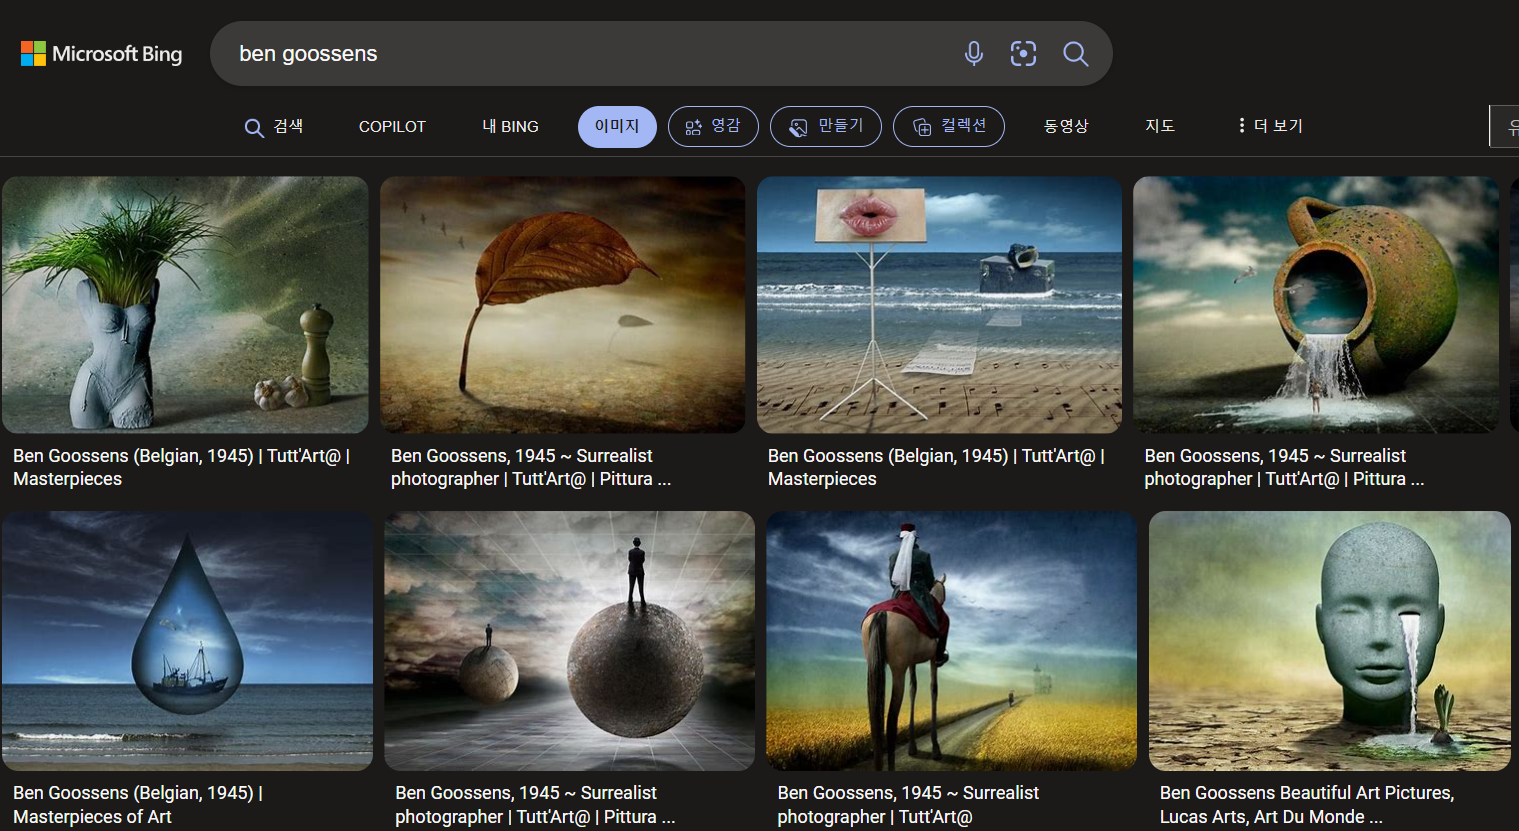1519x831 pixels.
Task: Open the brown leaf surreal image
Action: (x=563, y=305)
